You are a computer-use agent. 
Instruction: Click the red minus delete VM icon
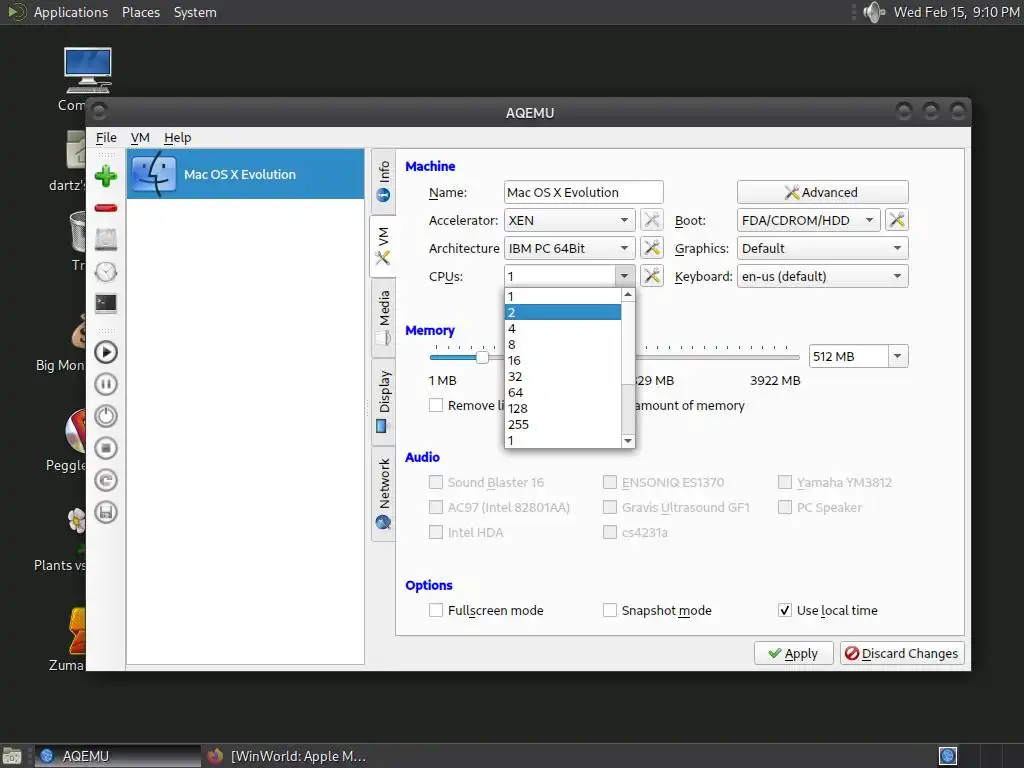click(106, 208)
